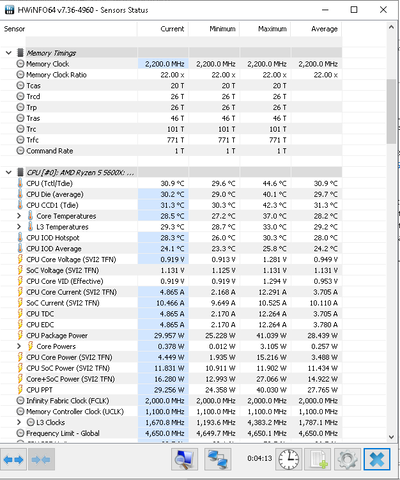
Task: Click the CPU Die (average) thermometer icon
Action: click(x=20, y=194)
